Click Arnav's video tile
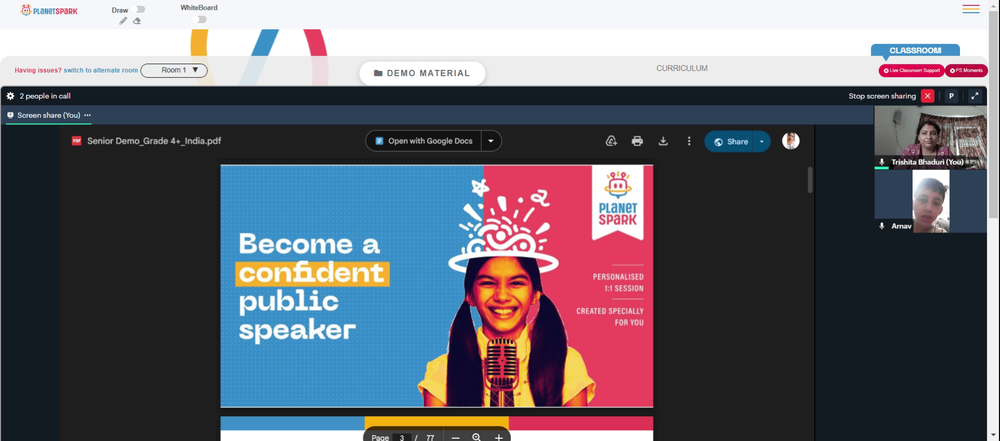This screenshot has width=1000, height=441. [x=930, y=201]
